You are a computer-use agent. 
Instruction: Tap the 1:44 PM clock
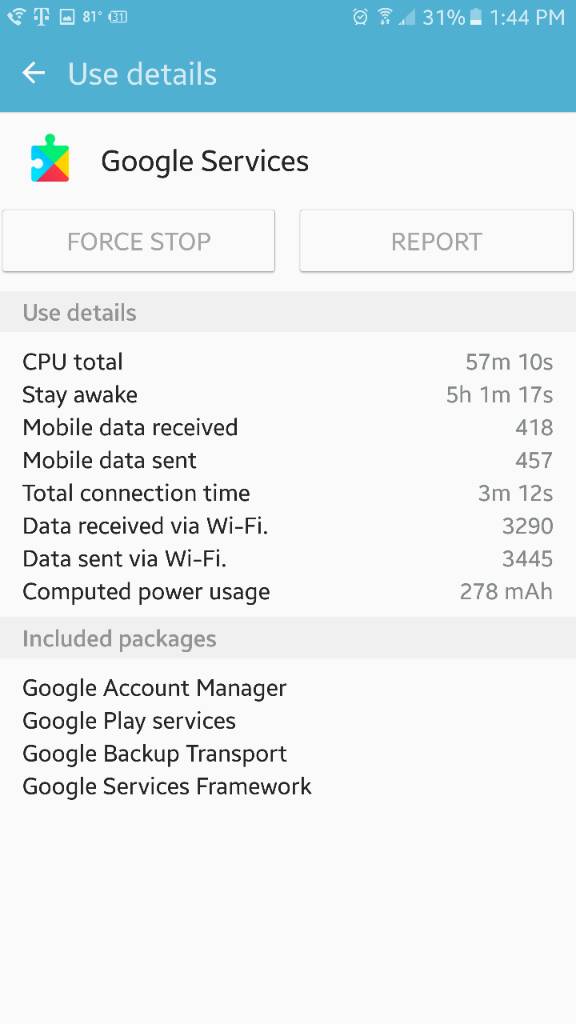coord(526,18)
